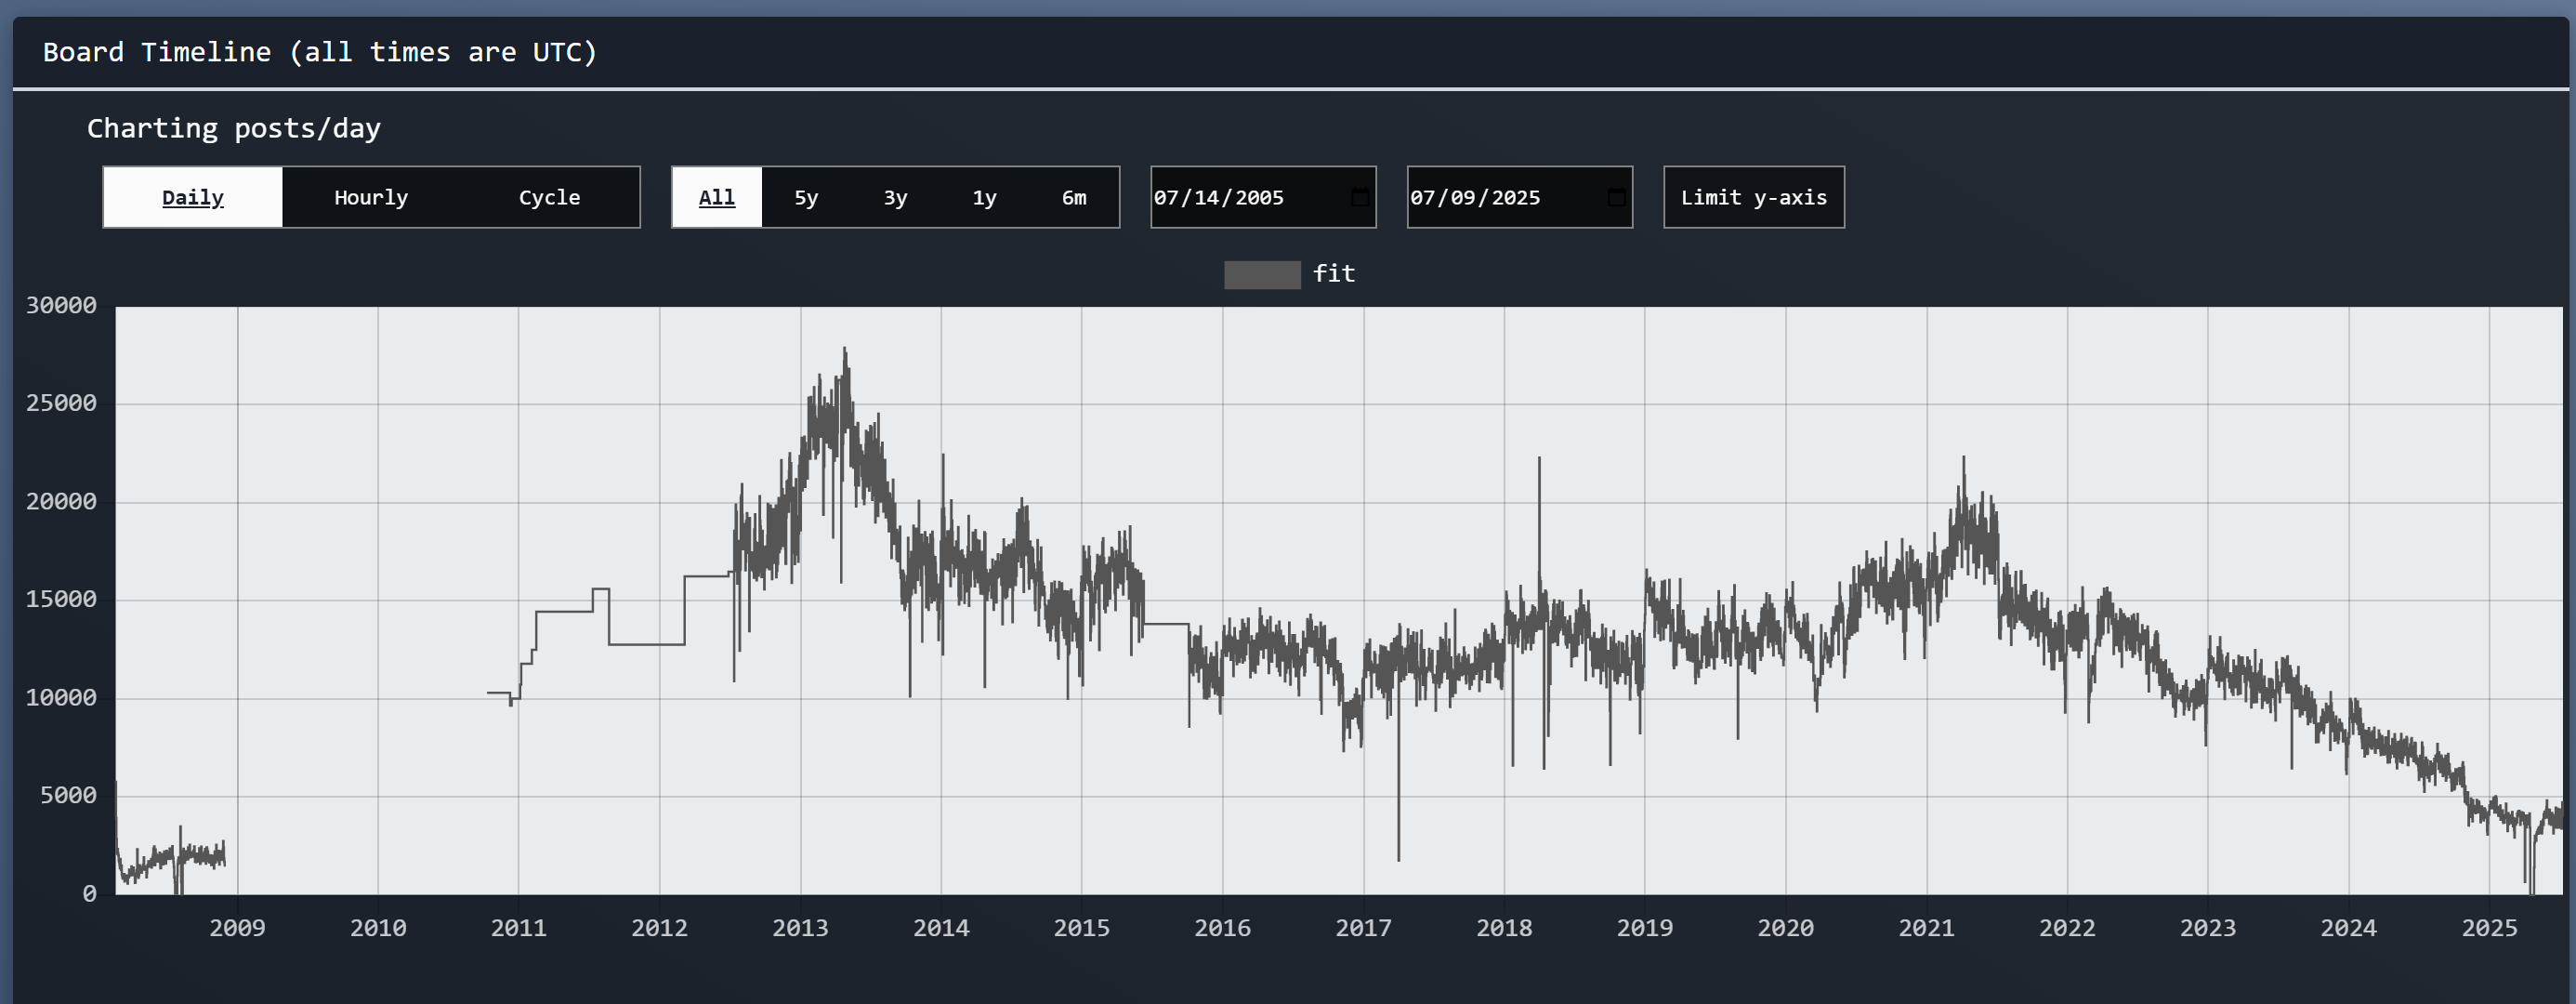The image size is (2576, 1004).
Task: Edit the end date 07/09/2025 field
Action: tap(1519, 197)
